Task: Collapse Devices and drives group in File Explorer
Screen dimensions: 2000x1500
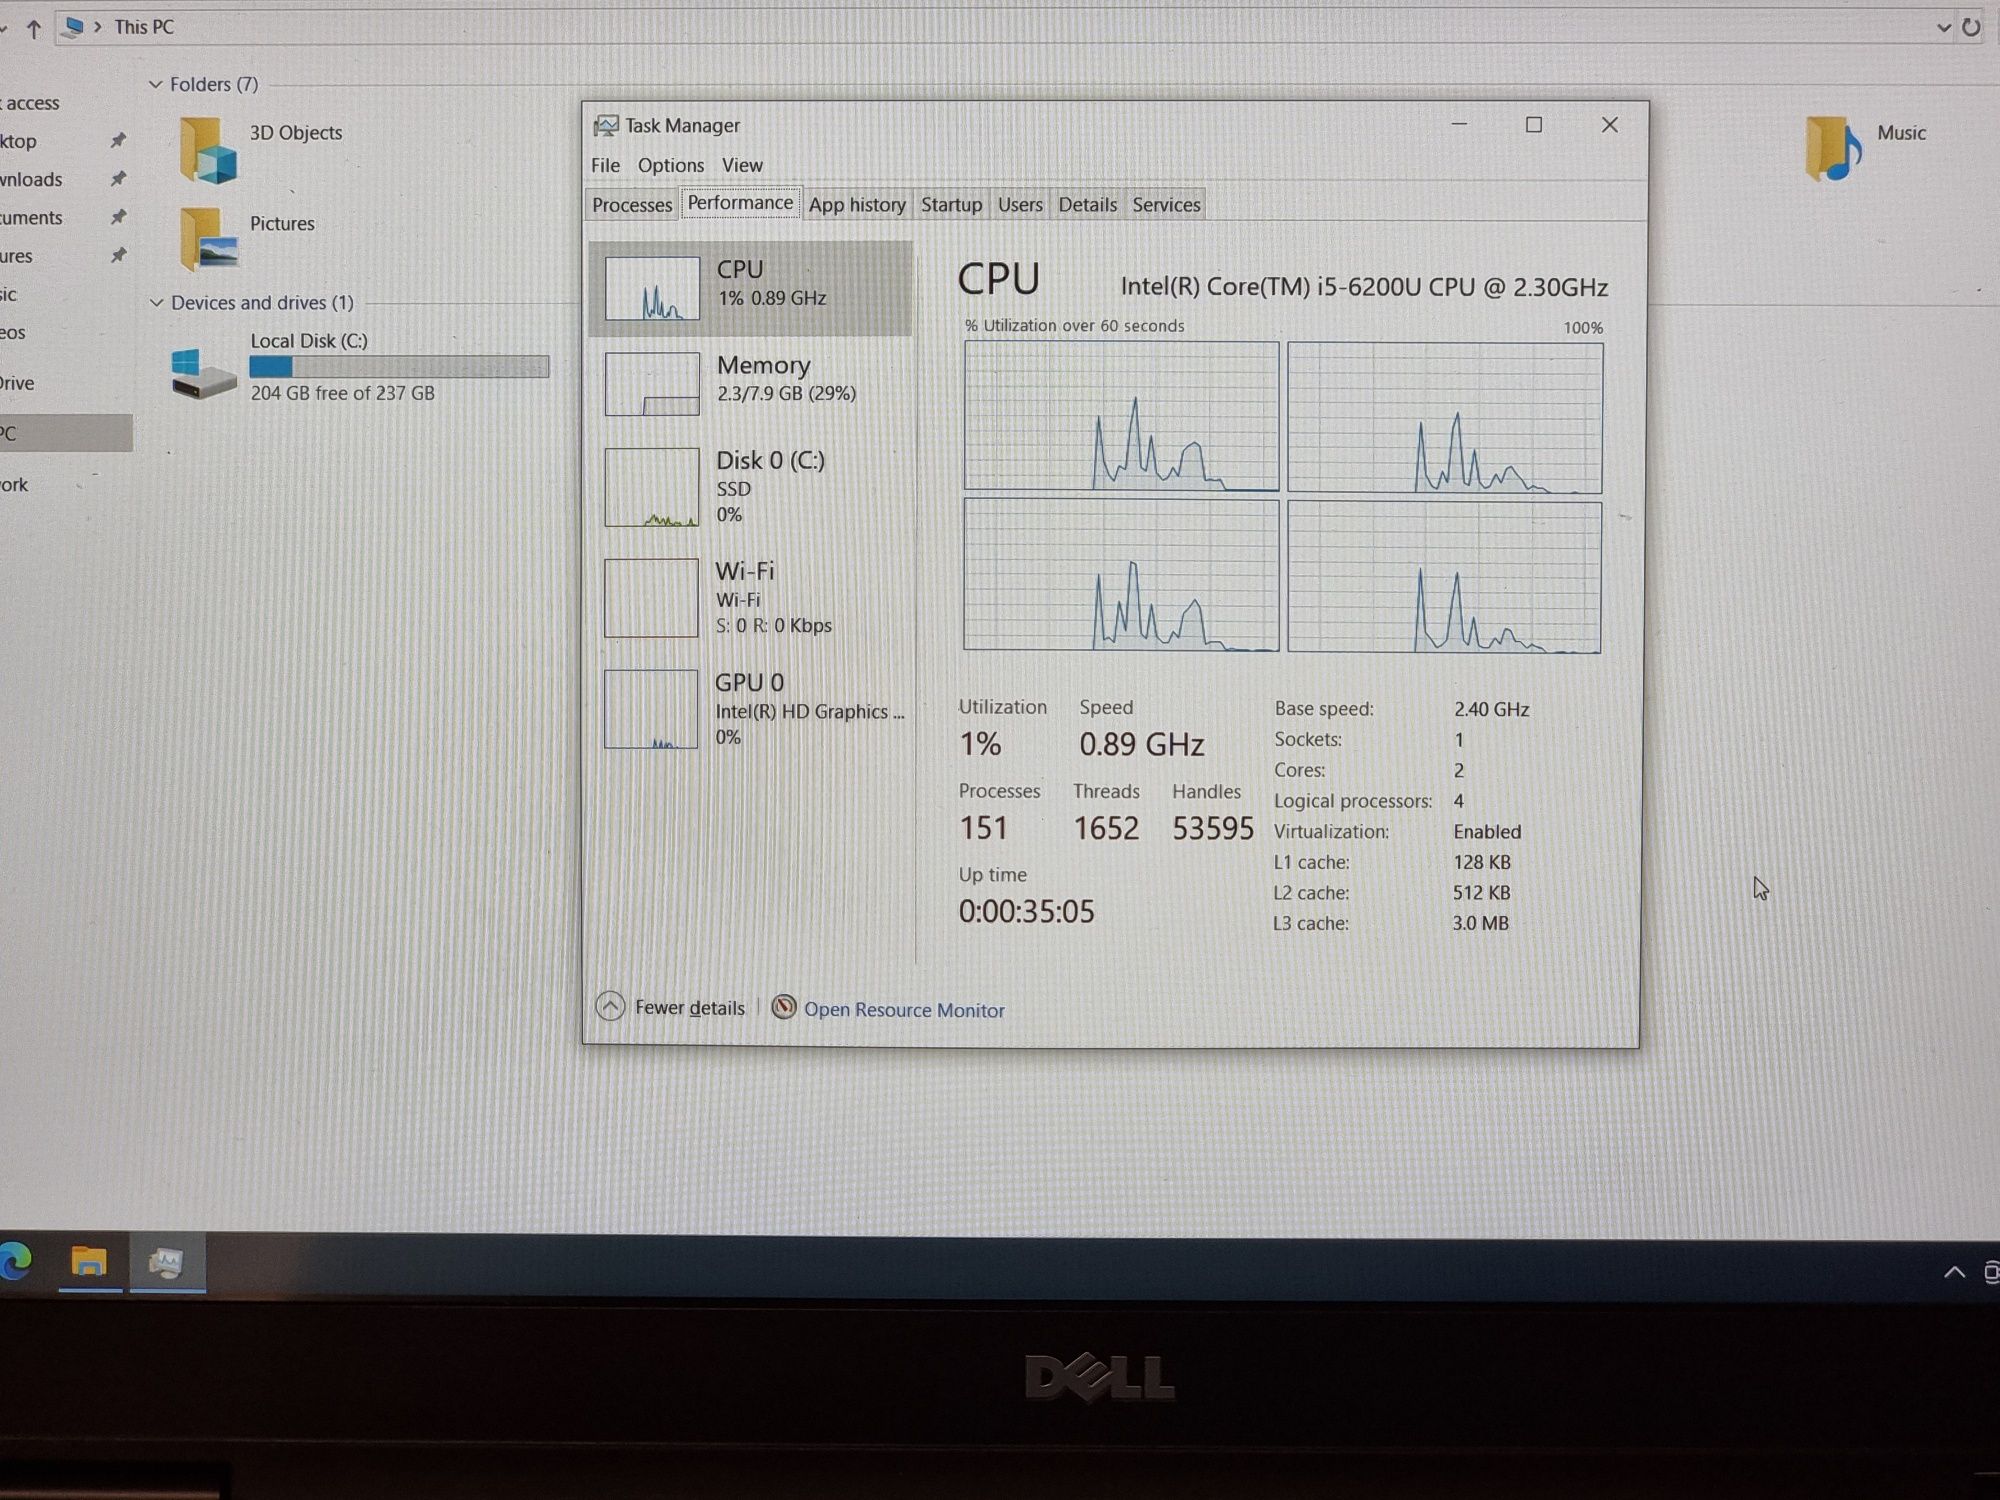Action: click(x=157, y=303)
